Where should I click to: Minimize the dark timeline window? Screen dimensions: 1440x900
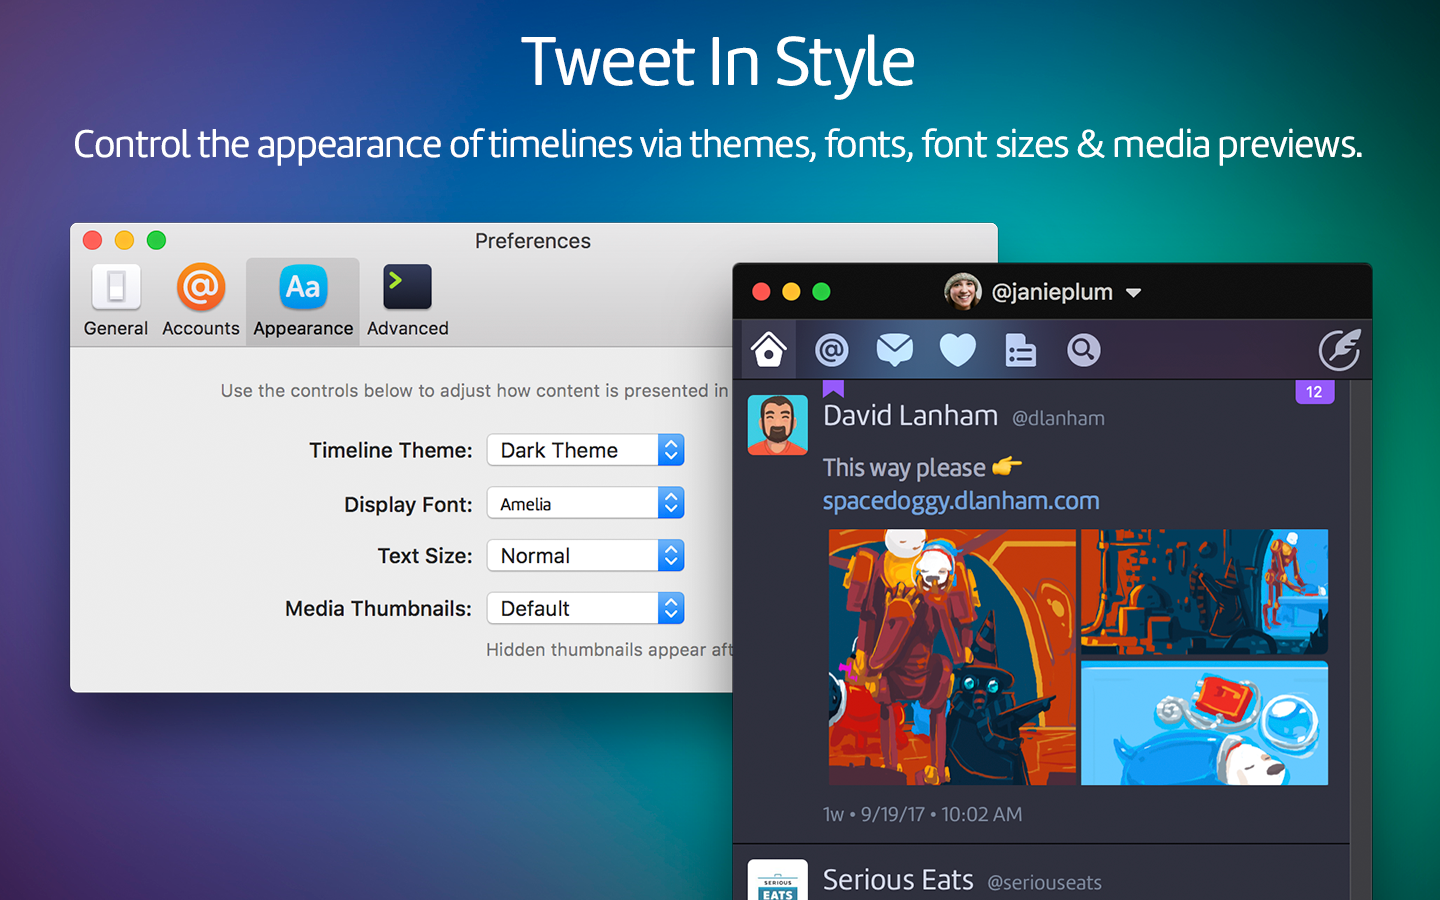point(791,292)
